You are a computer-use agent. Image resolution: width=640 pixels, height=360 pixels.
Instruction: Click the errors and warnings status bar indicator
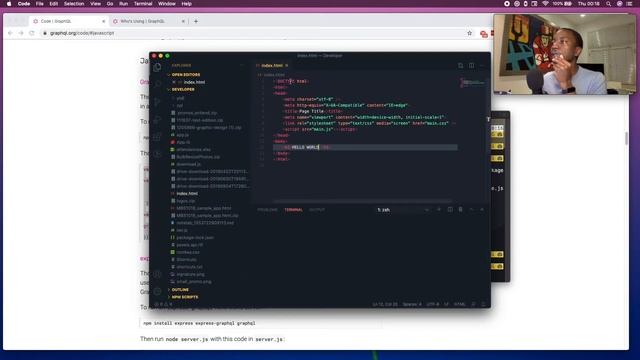click(163, 304)
